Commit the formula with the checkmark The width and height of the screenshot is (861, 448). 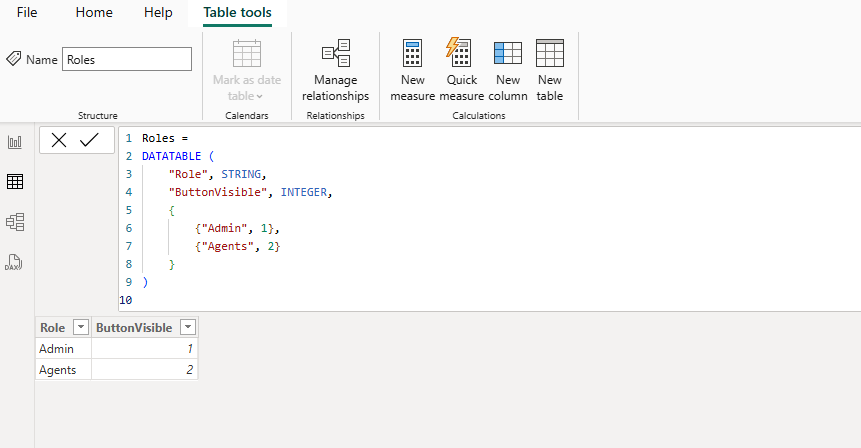click(x=90, y=141)
